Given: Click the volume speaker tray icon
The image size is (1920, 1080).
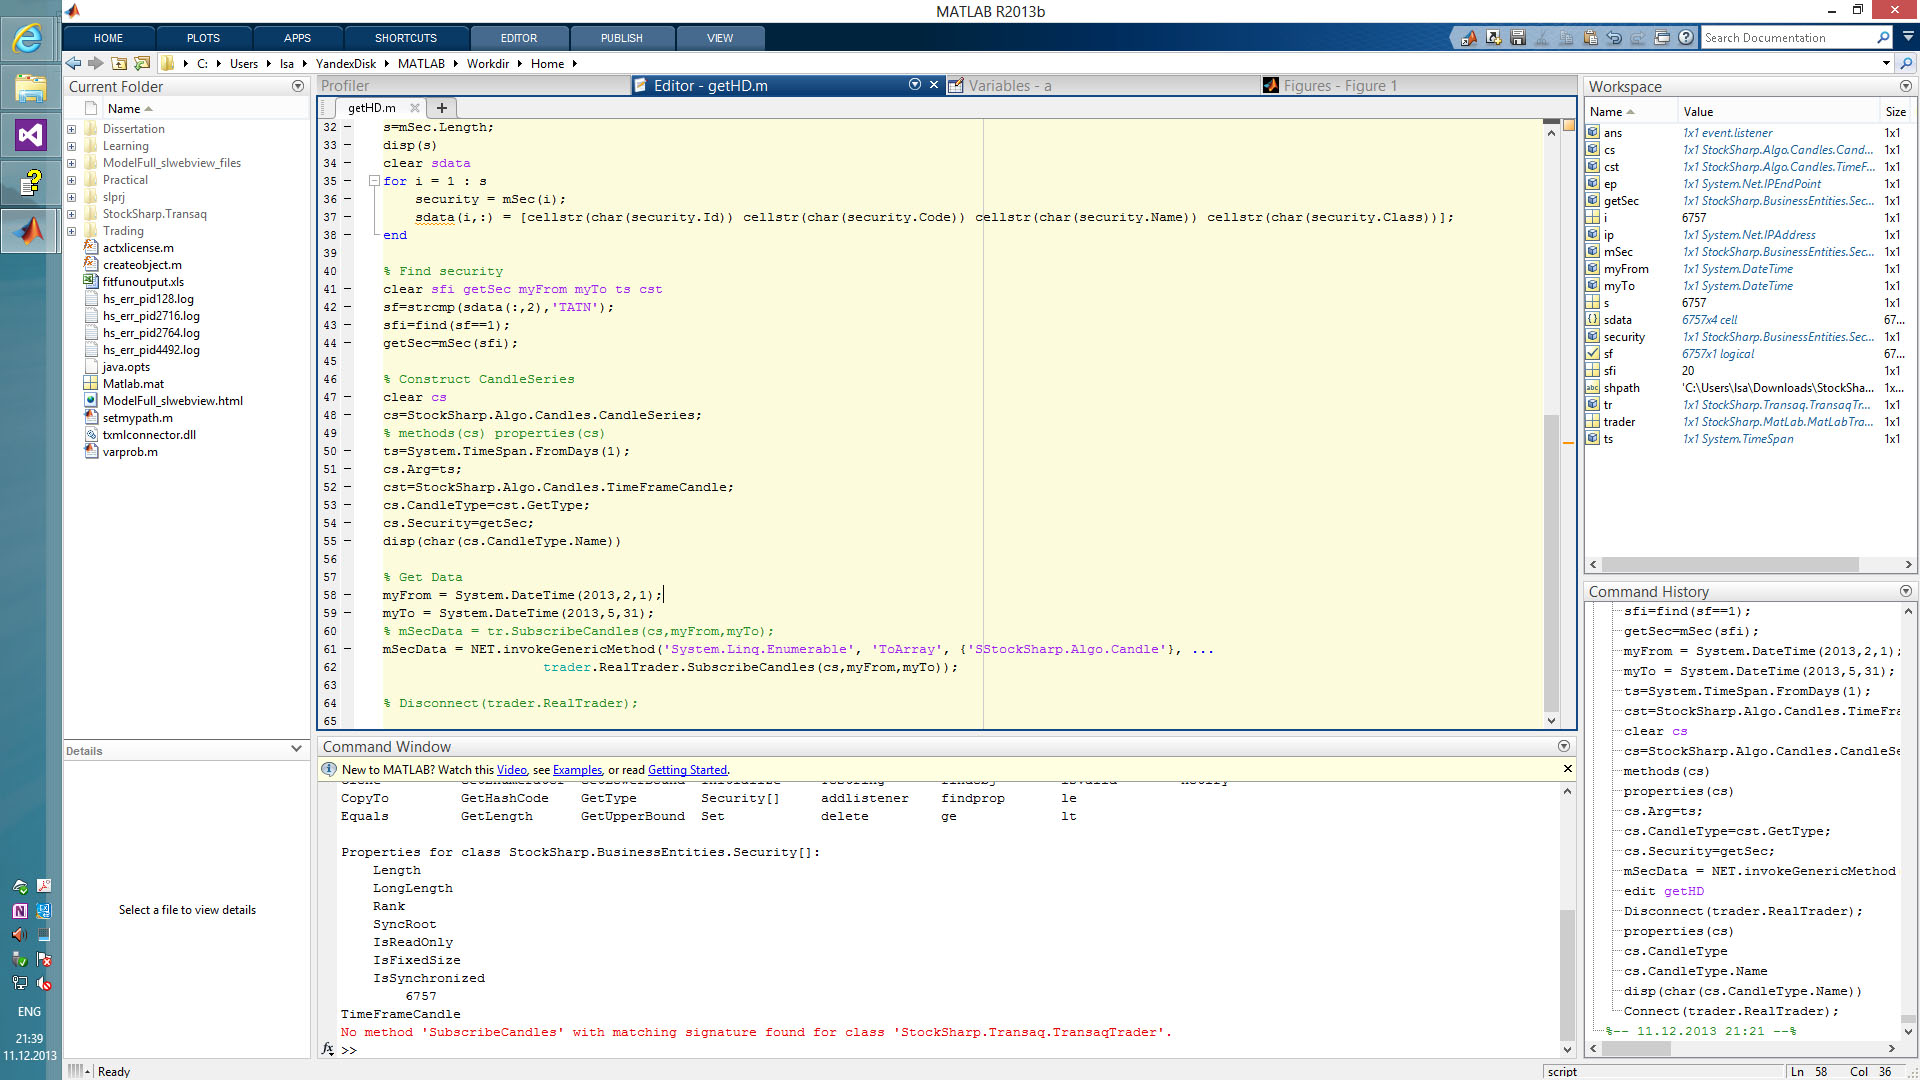Looking at the screenshot, I should pyautogui.click(x=19, y=934).
